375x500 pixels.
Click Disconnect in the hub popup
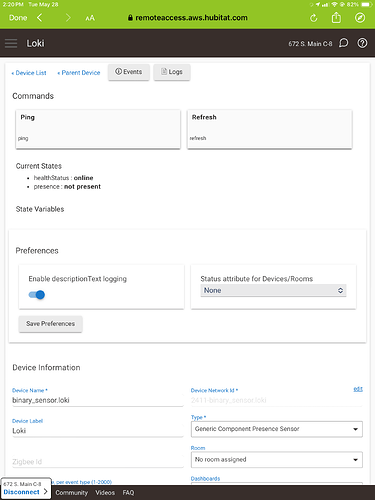21,492
